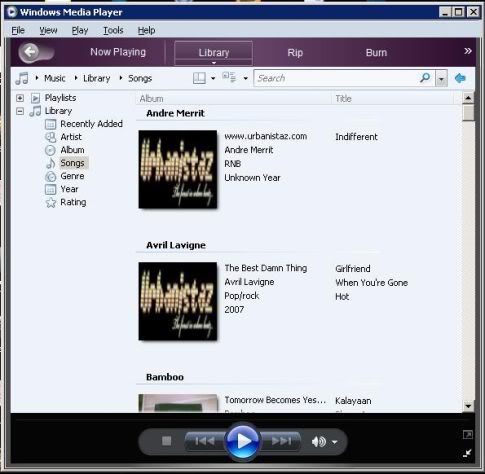Click the Year calendar icon in sidebar
The image size is (485, 474).
(50, 189)
